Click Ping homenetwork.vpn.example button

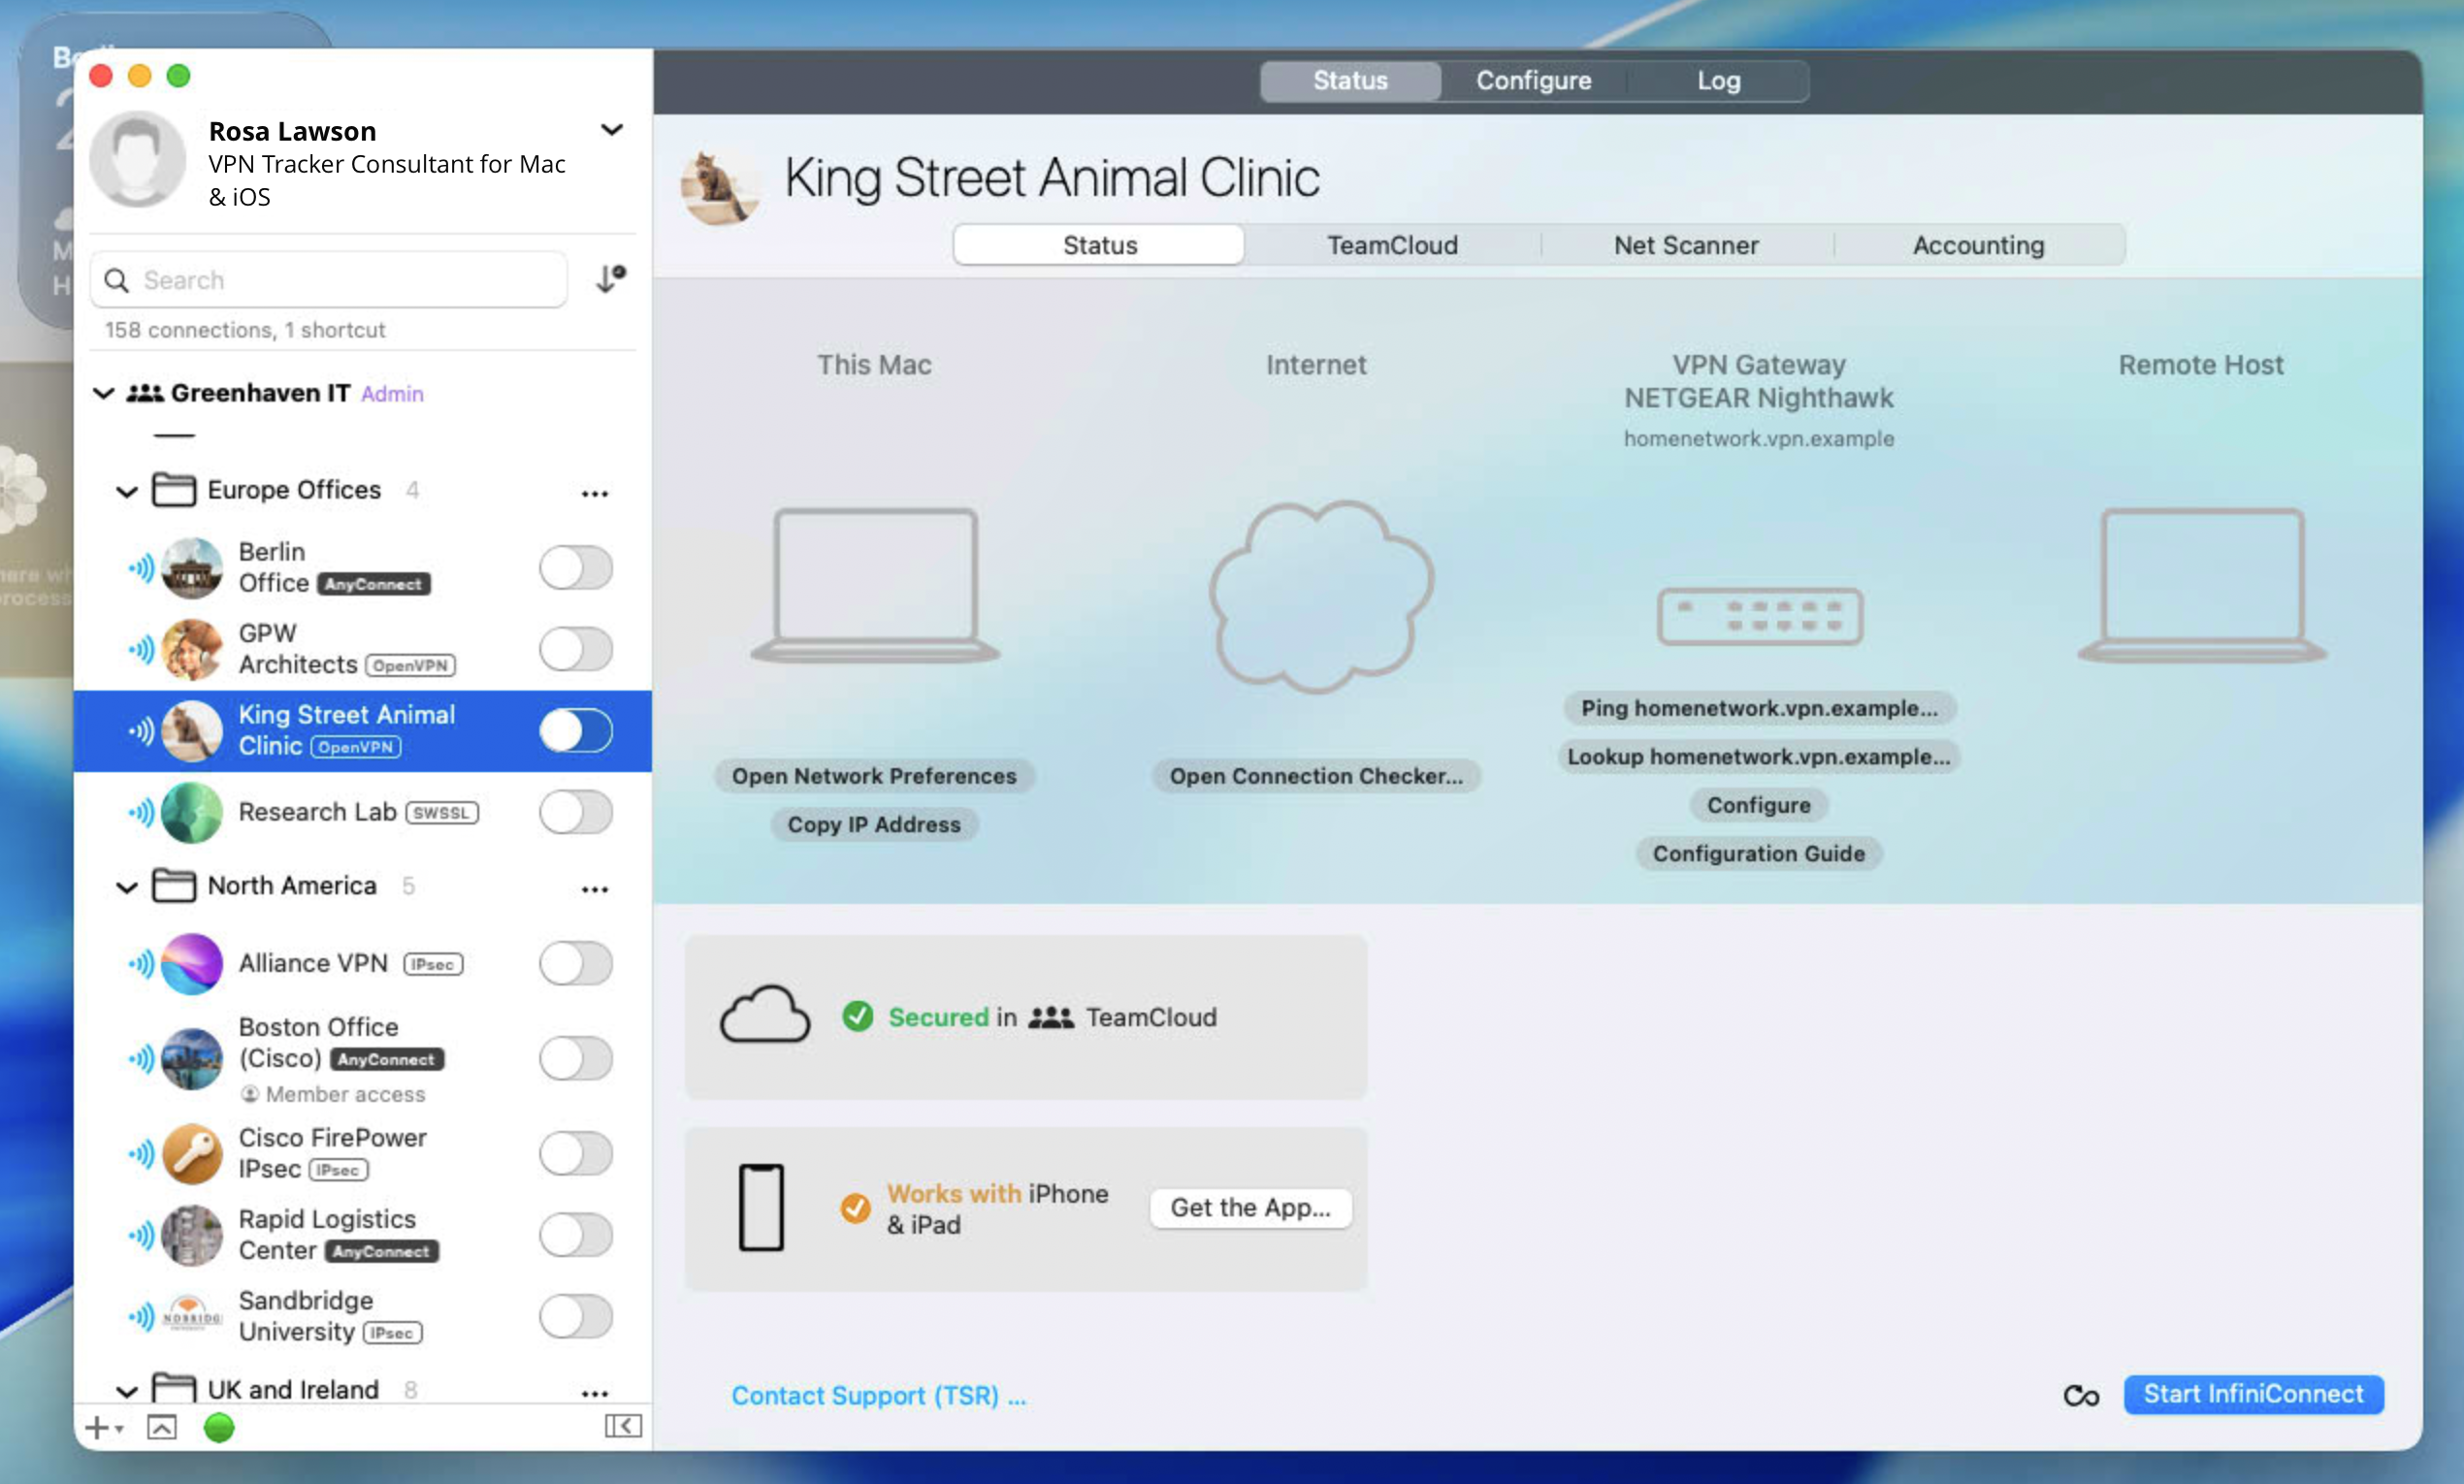click(x=1759, y=708)
